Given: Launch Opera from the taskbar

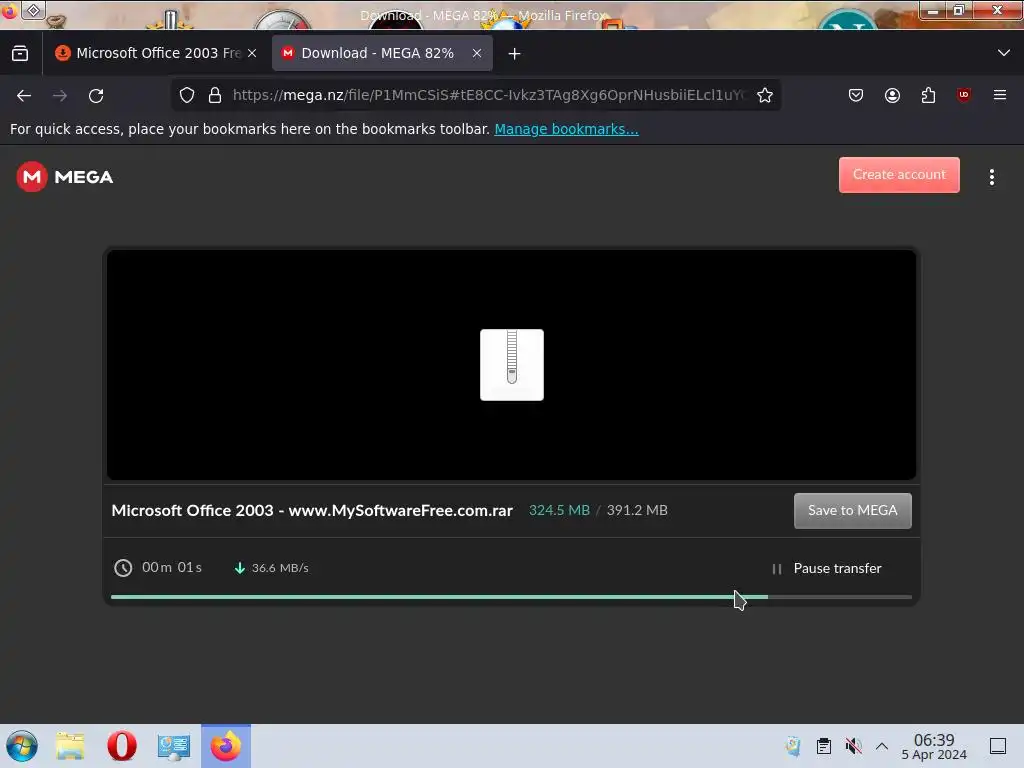Looking at the screenshot, I should point(121,746).
